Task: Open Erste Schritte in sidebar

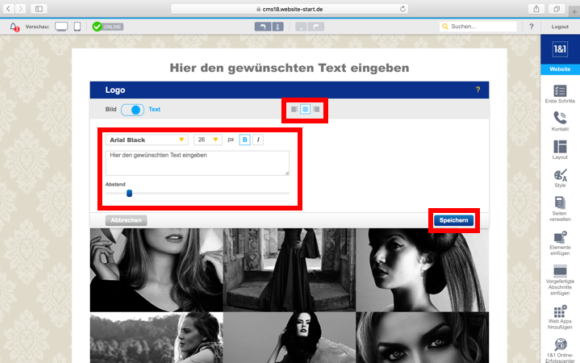Action: (560, 94)
